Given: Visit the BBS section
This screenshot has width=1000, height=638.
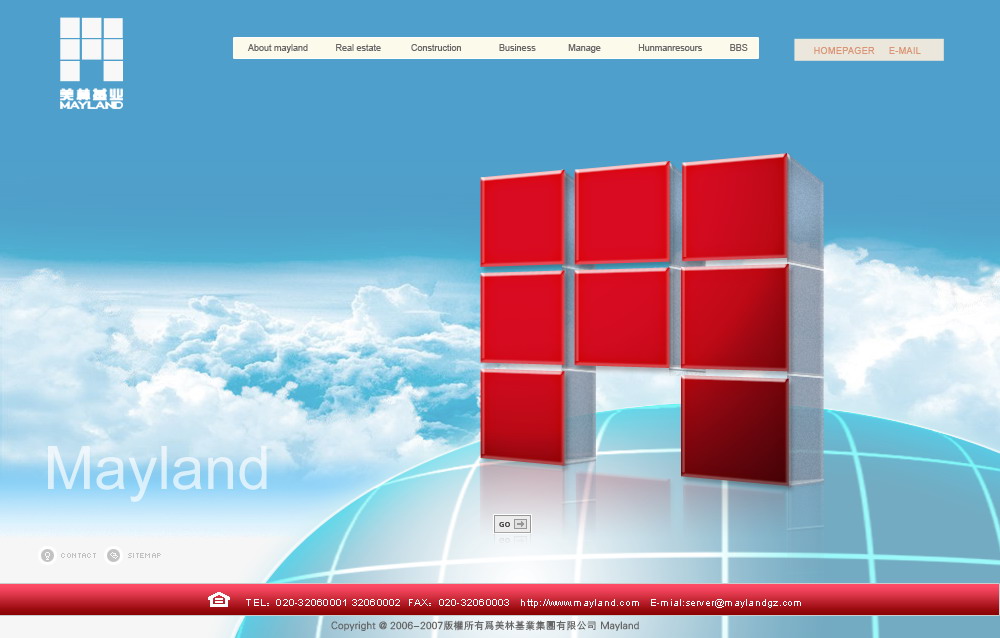Looking at the screenshot, I should [x=738, y=48].
